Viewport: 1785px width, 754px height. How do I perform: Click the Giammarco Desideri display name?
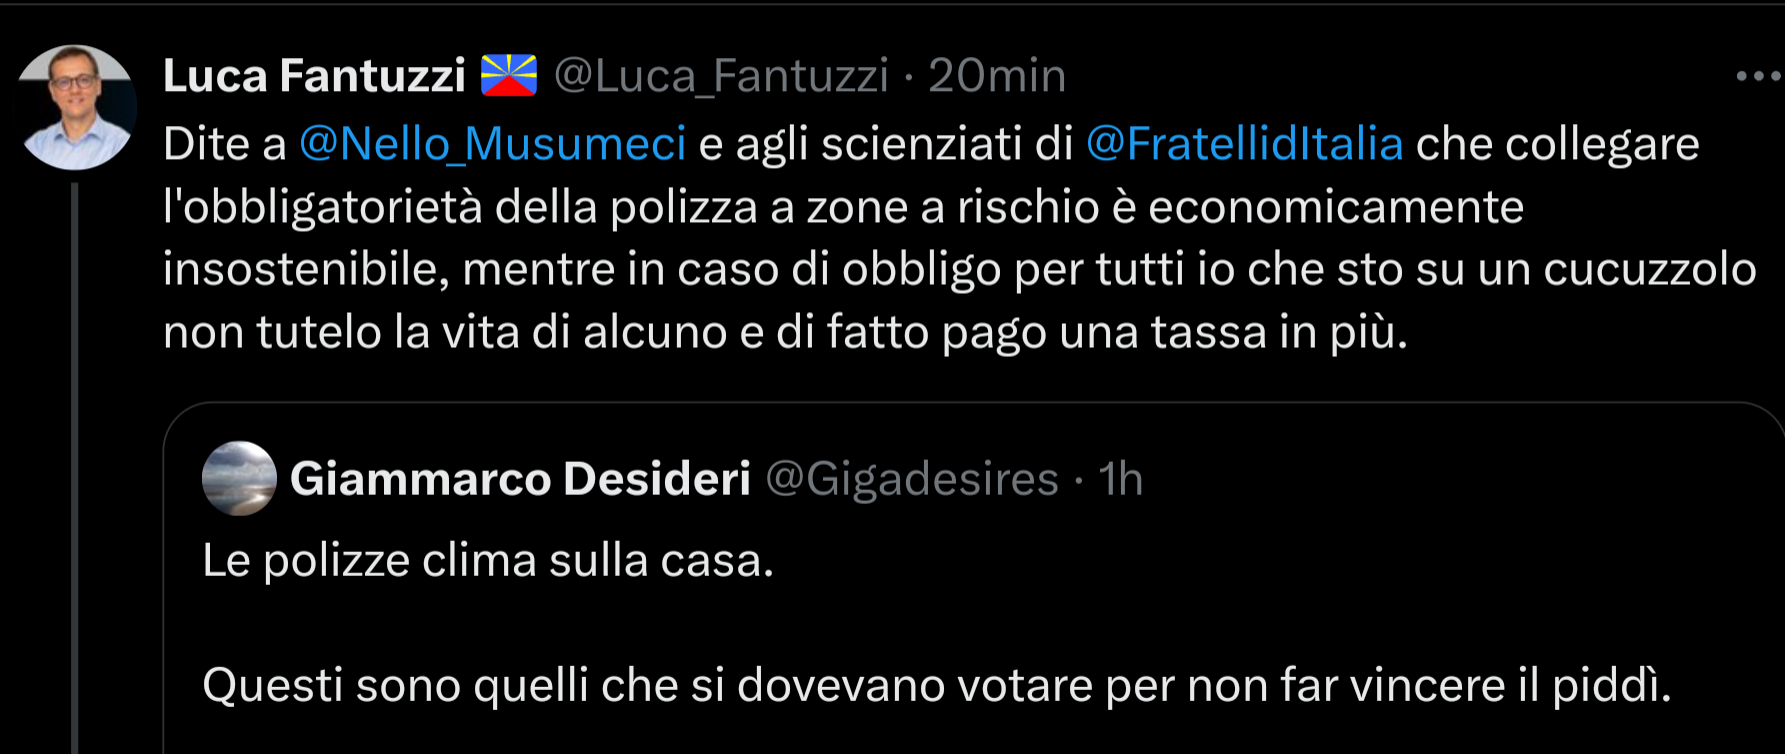click(520, 479)
